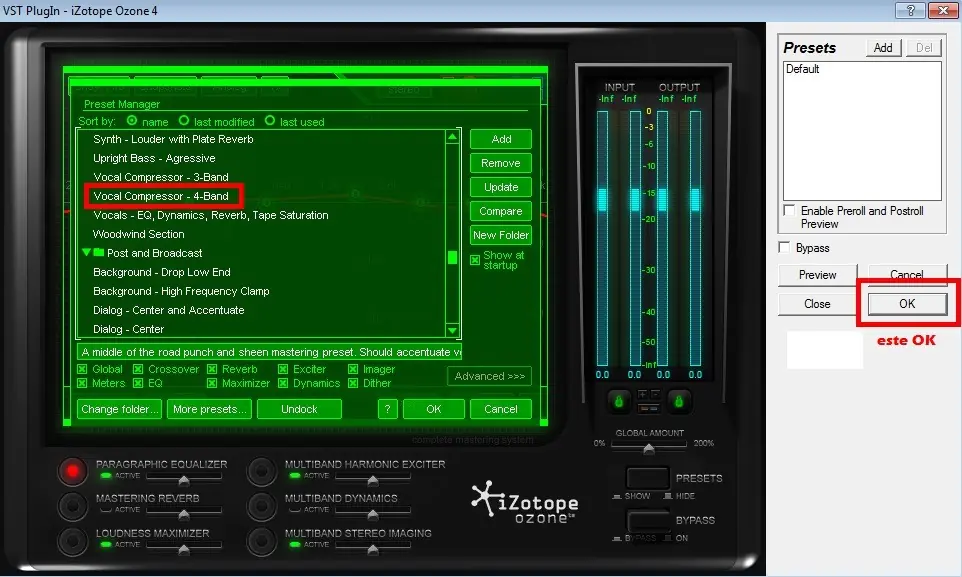Toggle the Meters checkbox
The height and width of the screenshot is (577, 962).
(x=82, y=383)
